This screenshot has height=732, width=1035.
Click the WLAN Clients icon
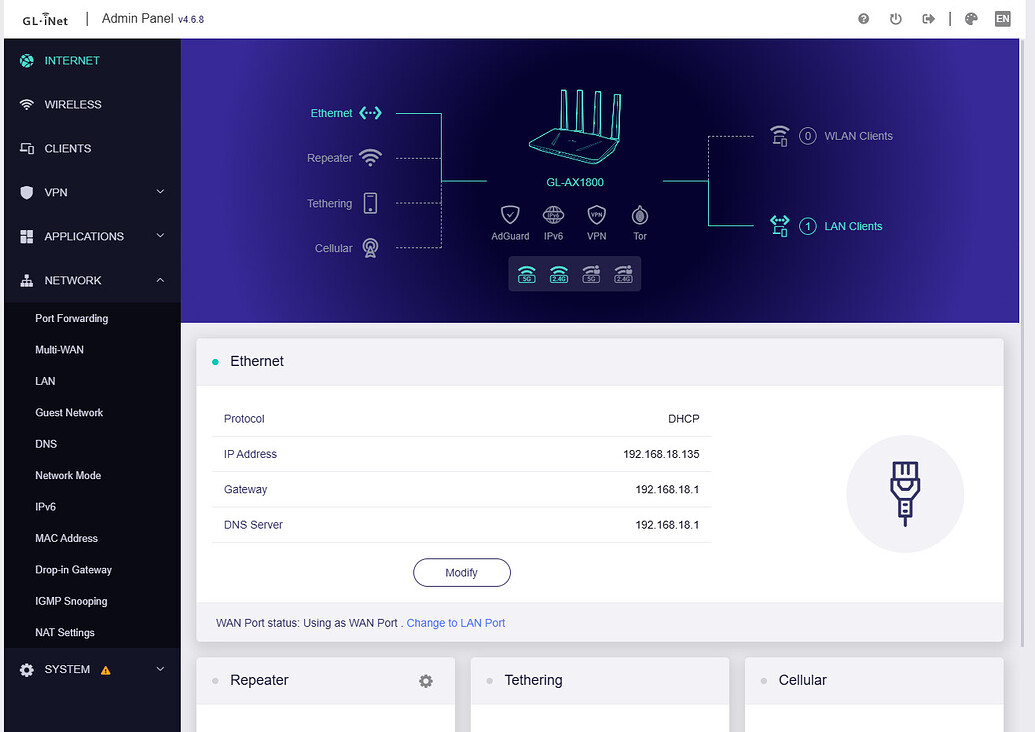coord(780,136)
